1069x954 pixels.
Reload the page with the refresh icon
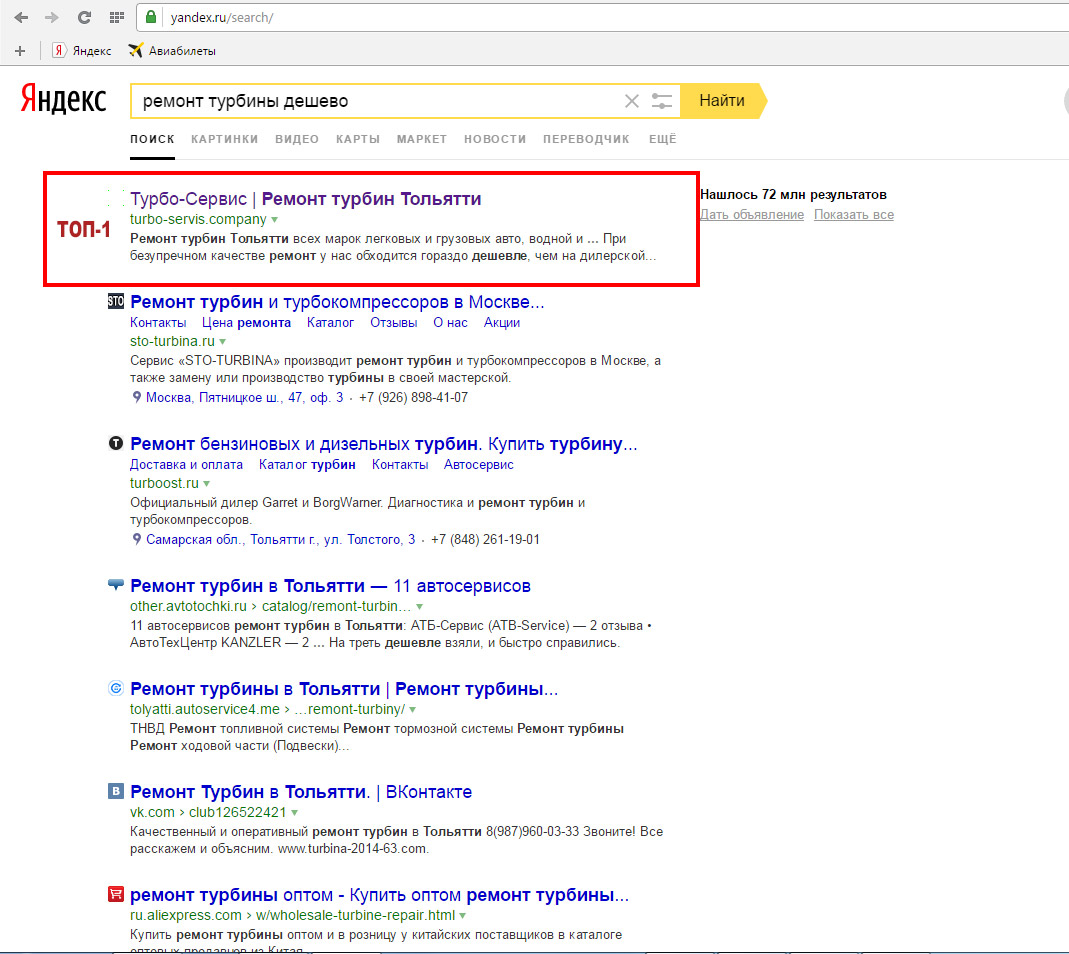pyautogui.click(x=85, y=18)
